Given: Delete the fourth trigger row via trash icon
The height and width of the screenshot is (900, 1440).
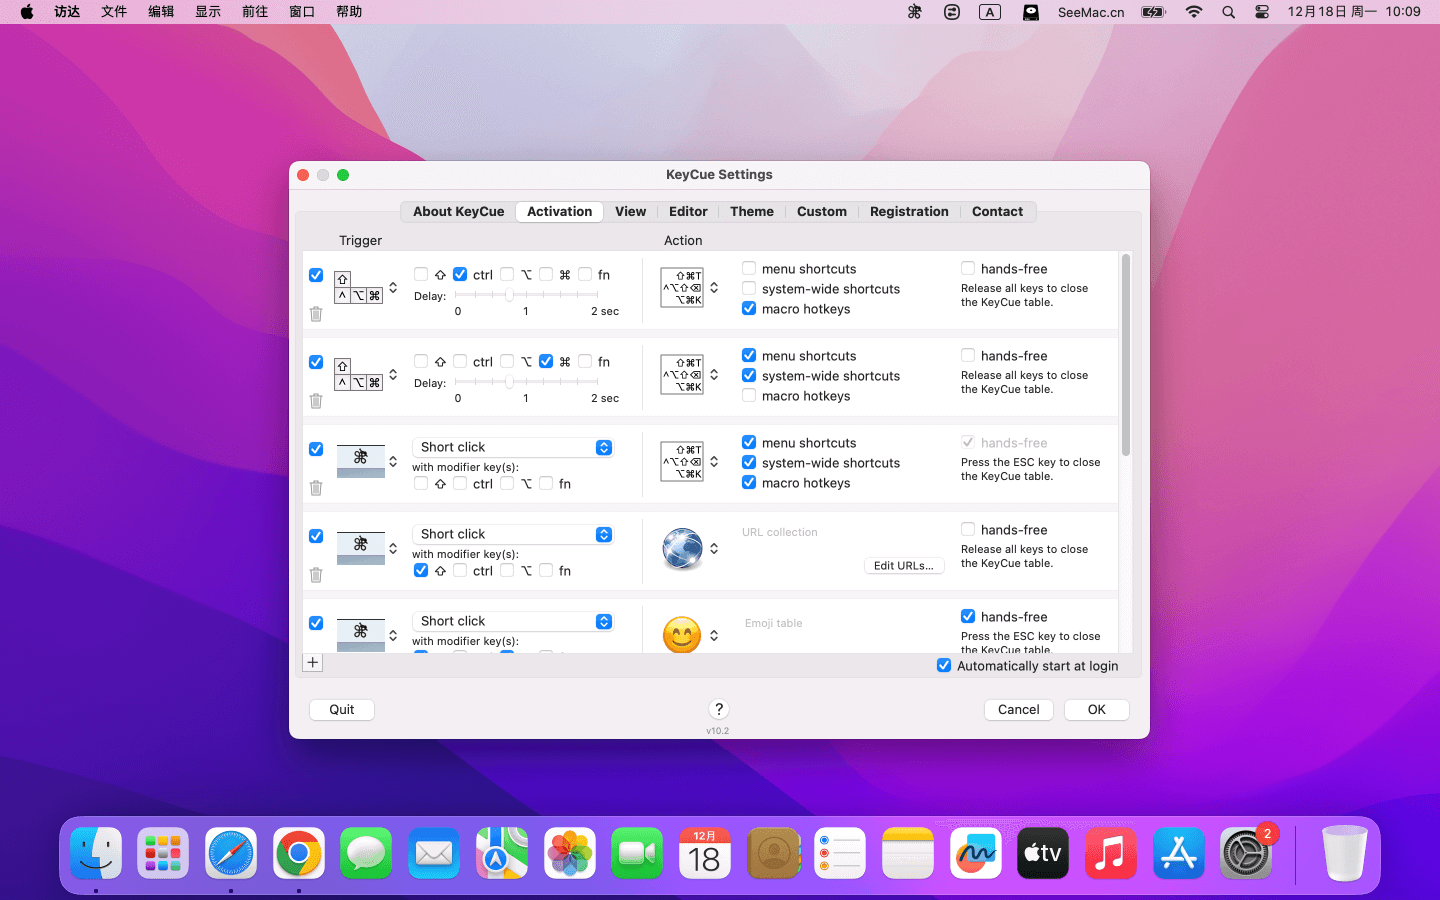Looking at the screenshot, I should point(316,575).
